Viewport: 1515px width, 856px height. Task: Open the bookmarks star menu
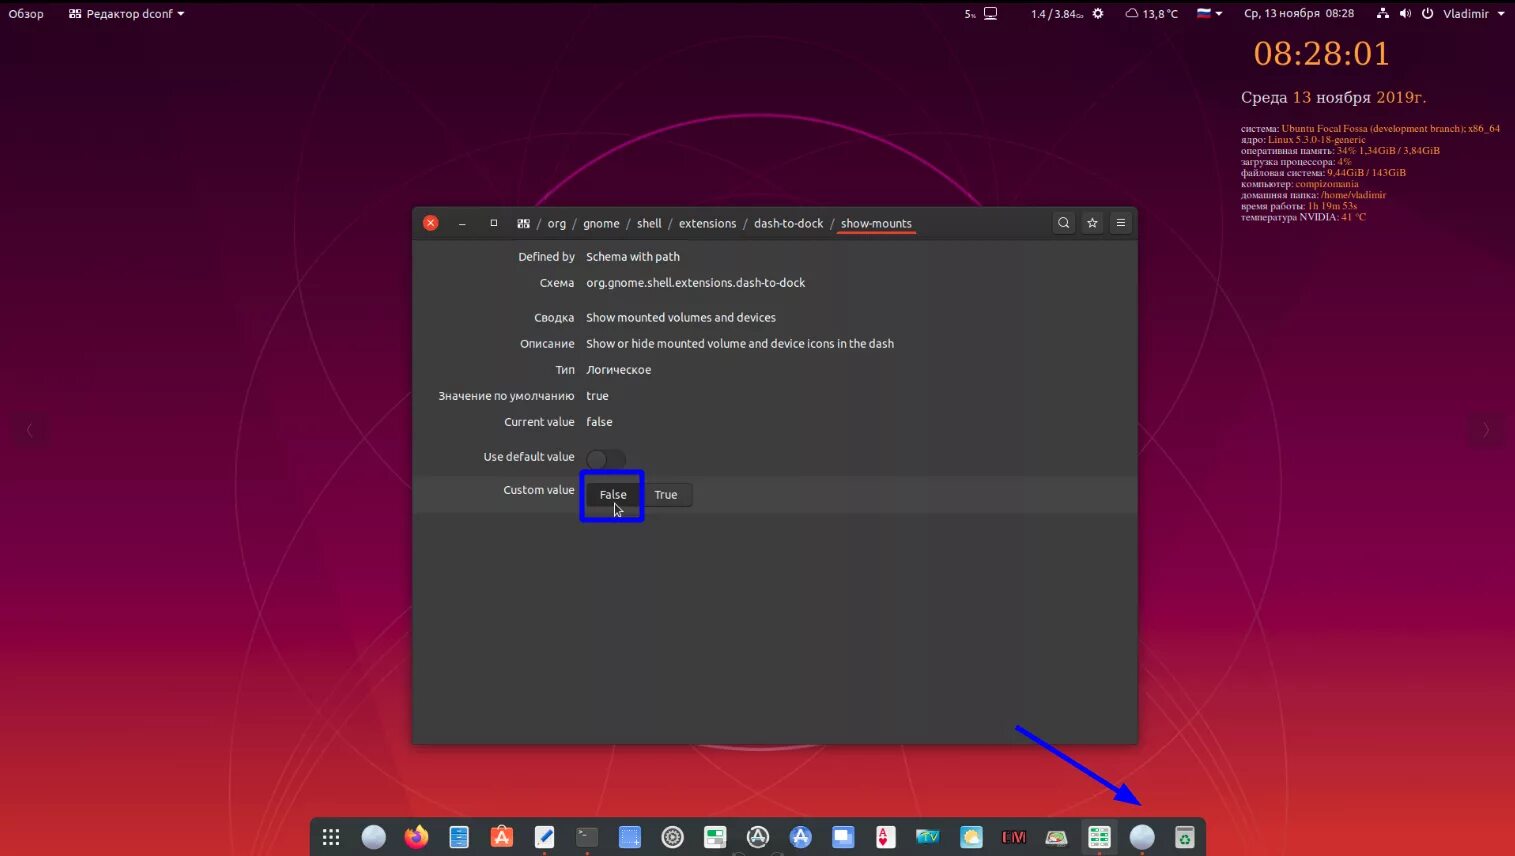point(1092,223)
